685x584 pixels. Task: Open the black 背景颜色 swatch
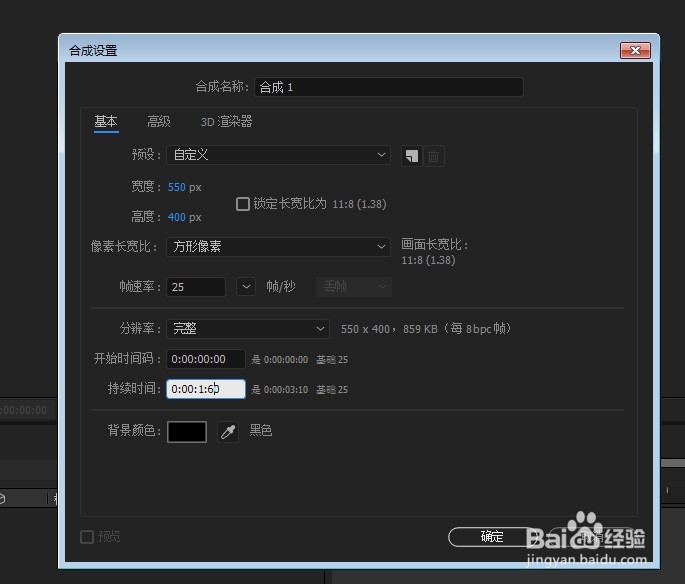pyautogui.click(x=187, y=432)
